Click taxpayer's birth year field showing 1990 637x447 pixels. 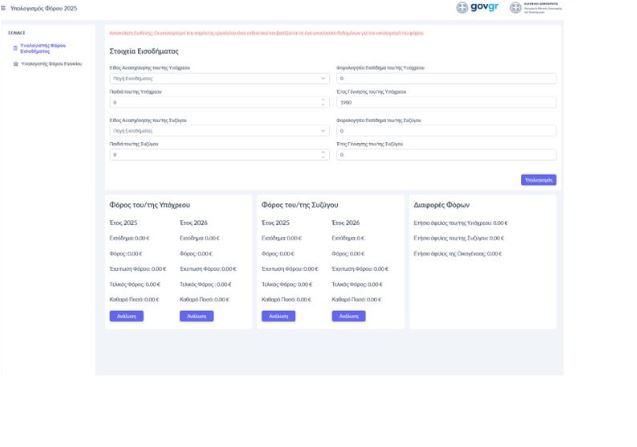tap(446, 102)
